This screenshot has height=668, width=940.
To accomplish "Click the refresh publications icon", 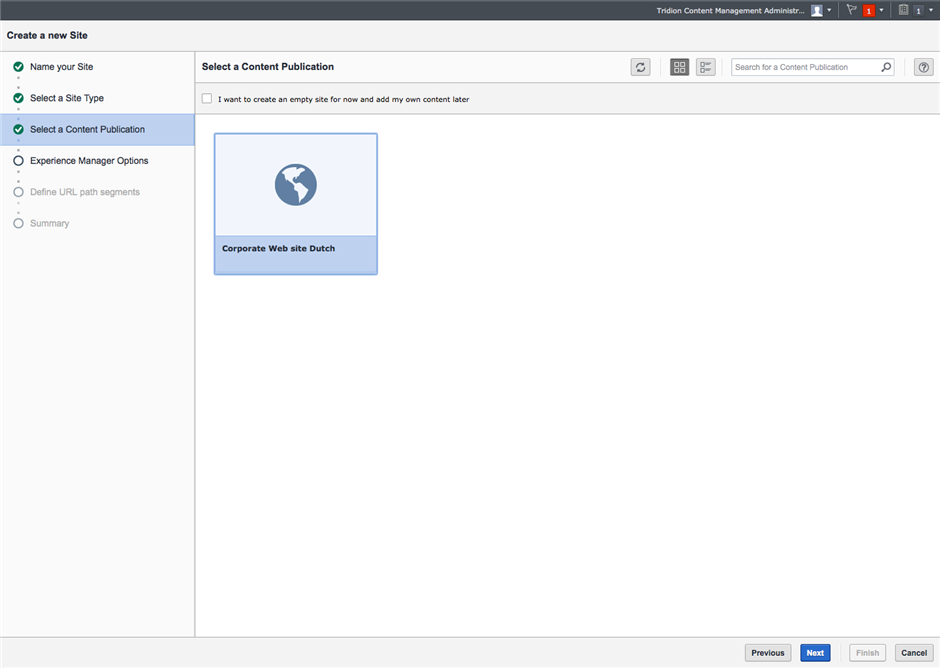I will (x=640, y=67).
